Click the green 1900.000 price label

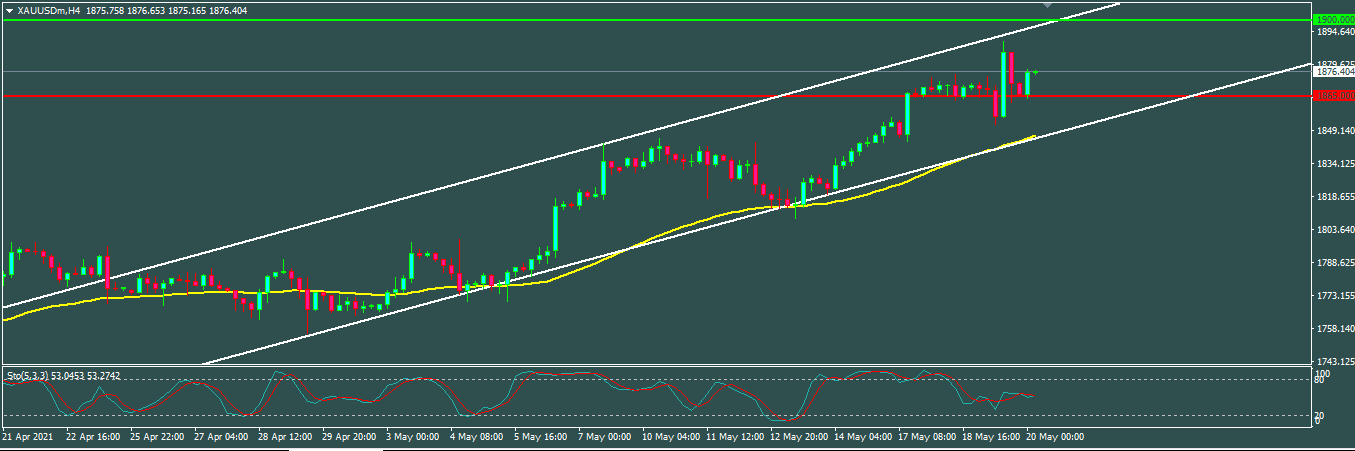[1334, 19]
